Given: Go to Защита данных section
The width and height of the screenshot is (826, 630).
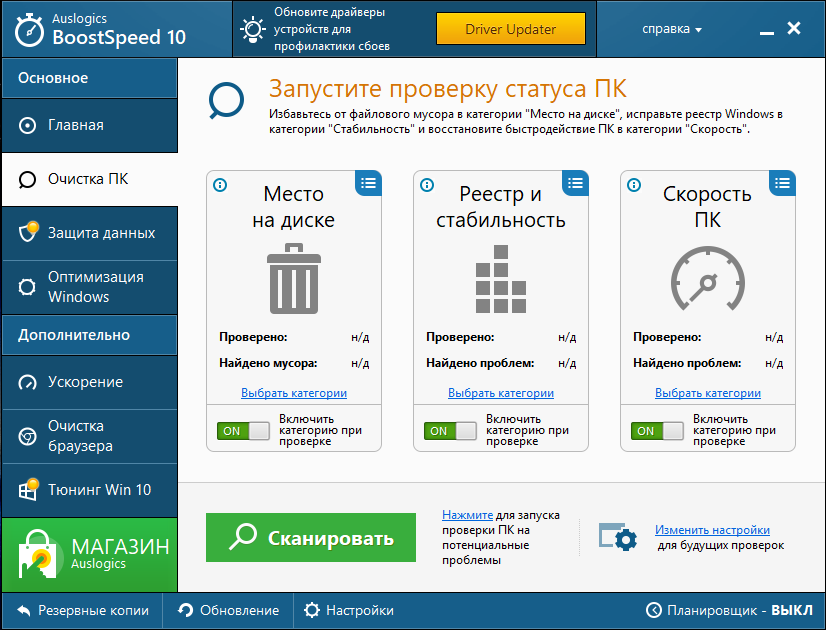Looking at the screenshot, I should pos(90,233).
